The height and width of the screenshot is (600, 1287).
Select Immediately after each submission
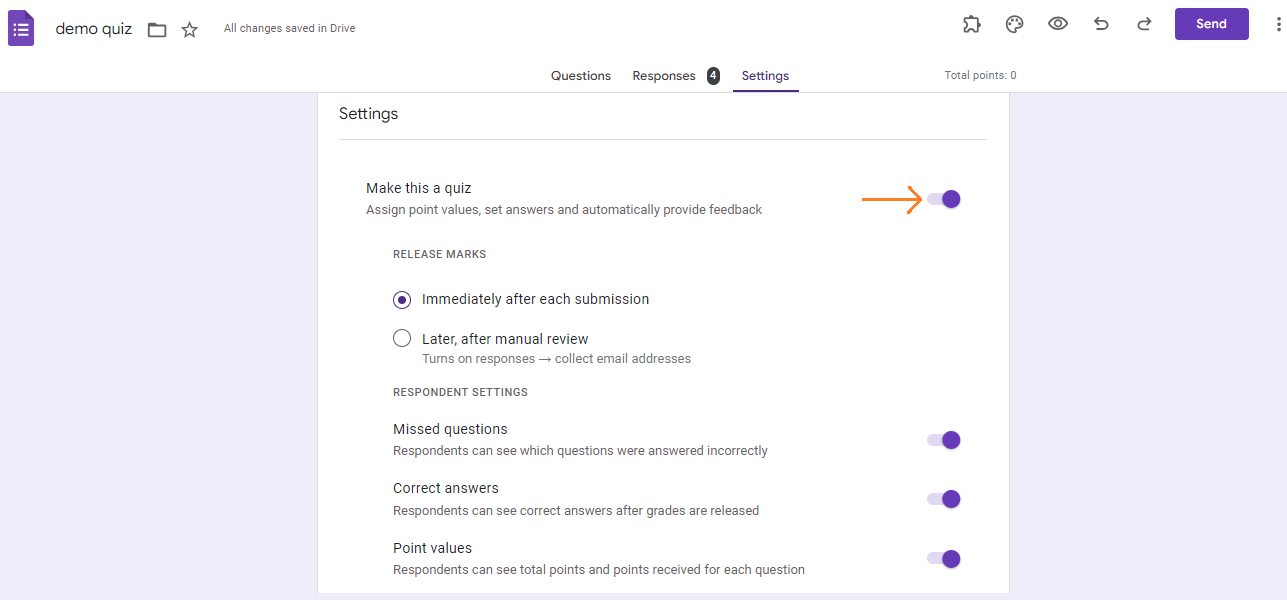point(401,299)
